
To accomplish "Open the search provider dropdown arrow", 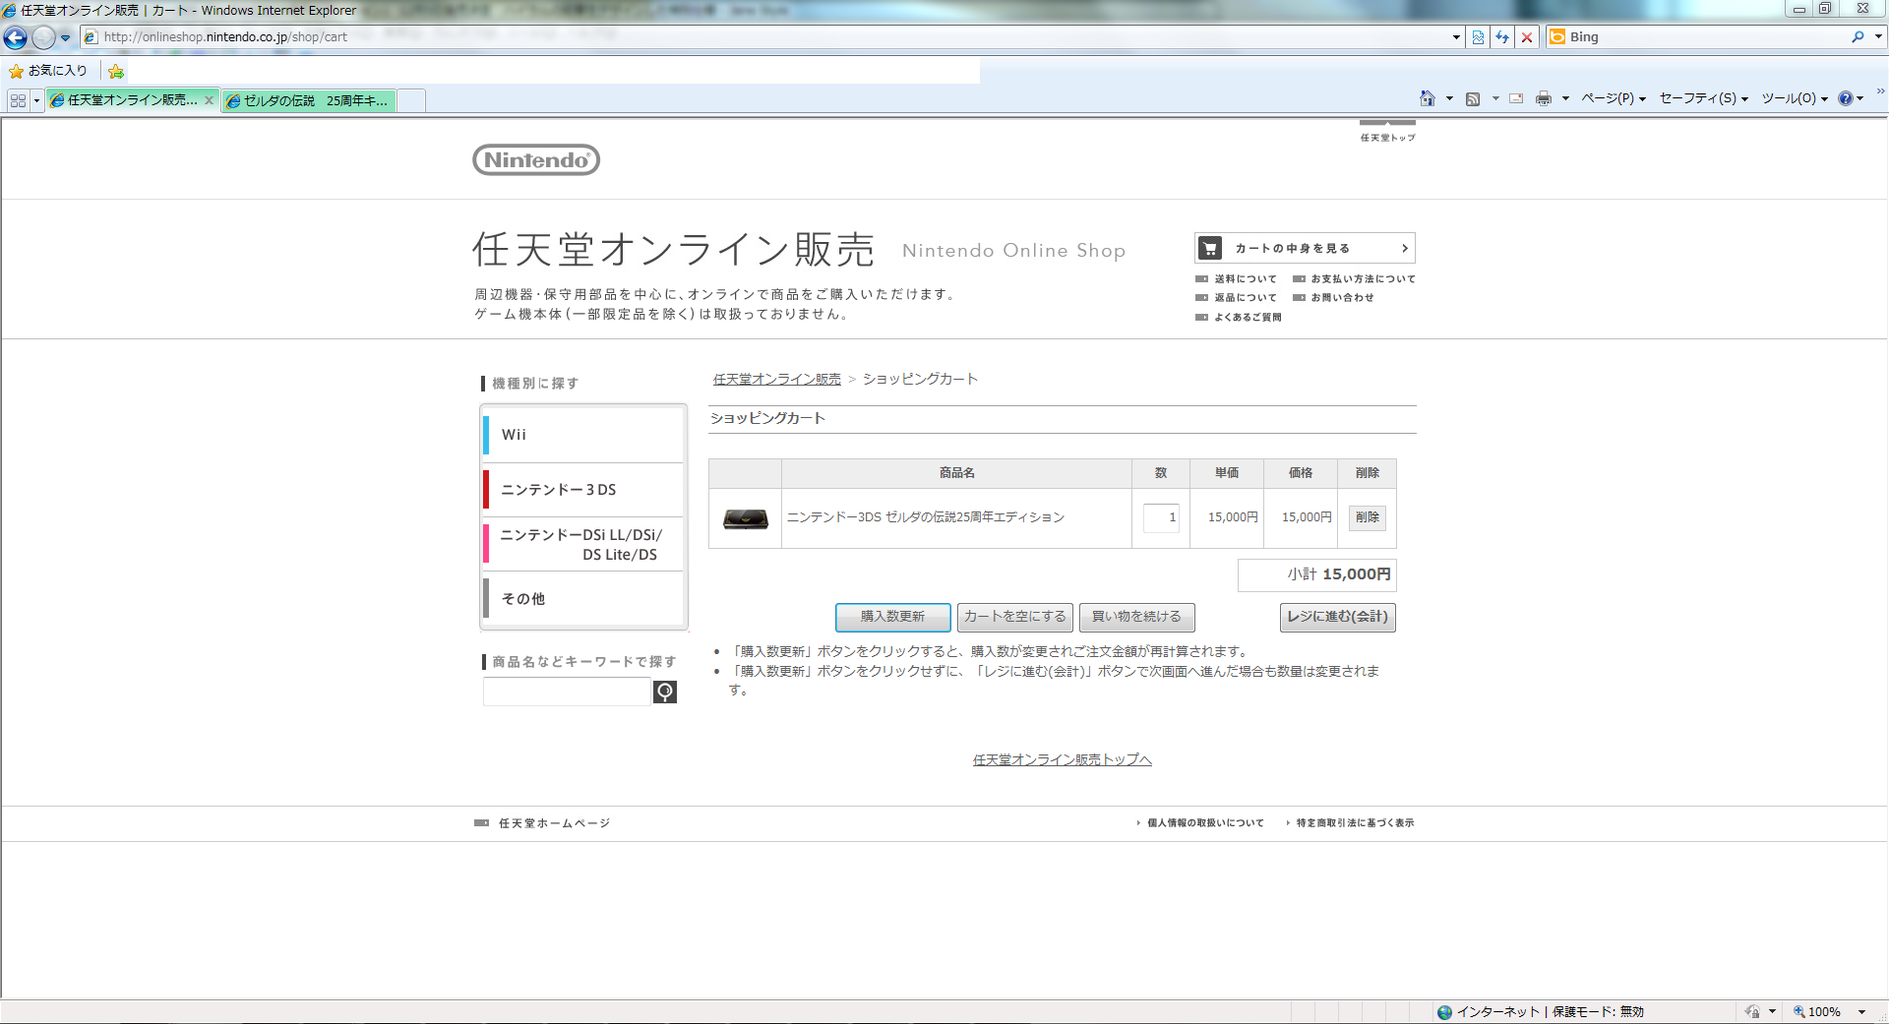I will point(1878,37).
